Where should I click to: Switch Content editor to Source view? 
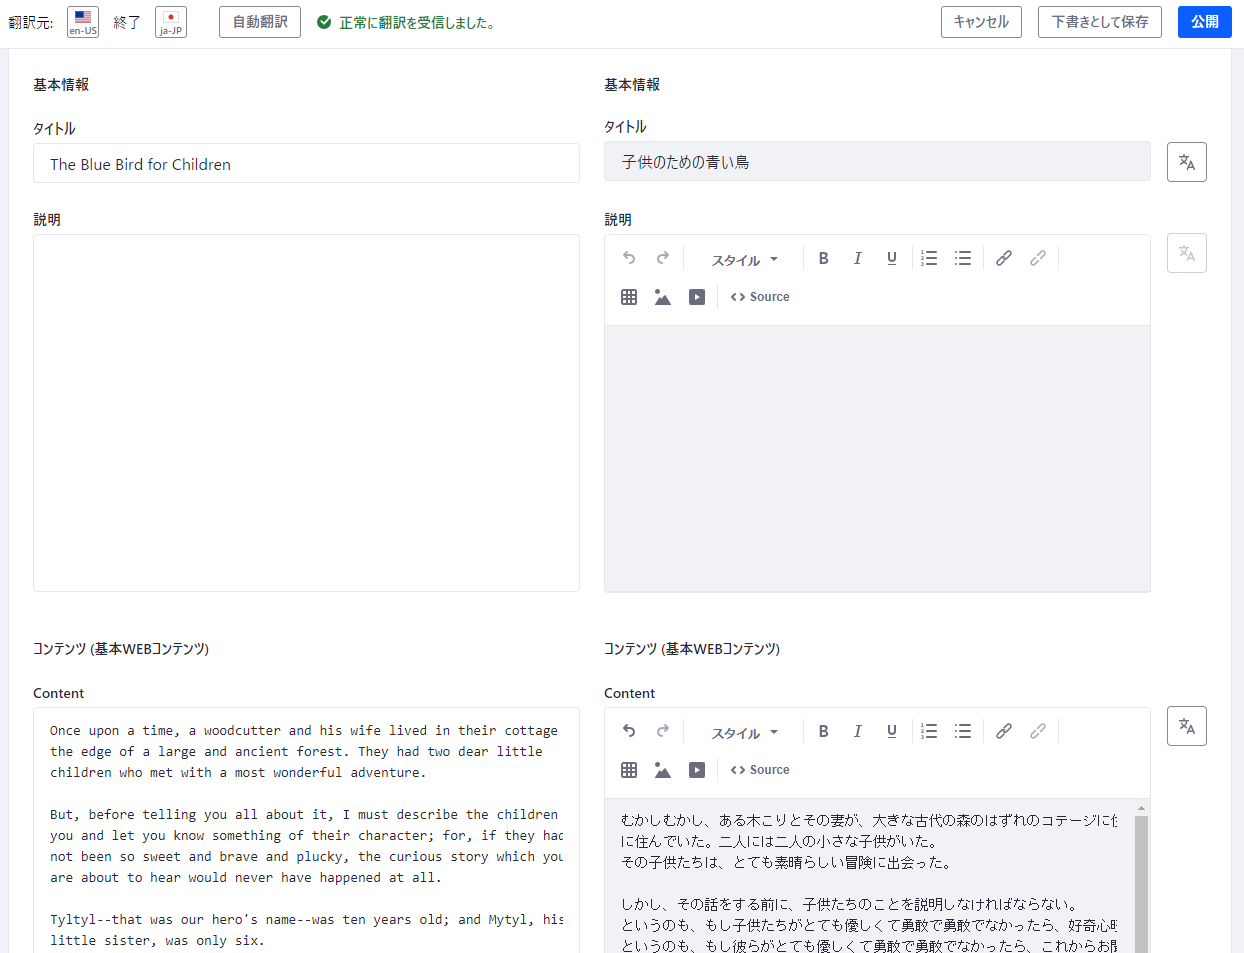pos(760,770)
